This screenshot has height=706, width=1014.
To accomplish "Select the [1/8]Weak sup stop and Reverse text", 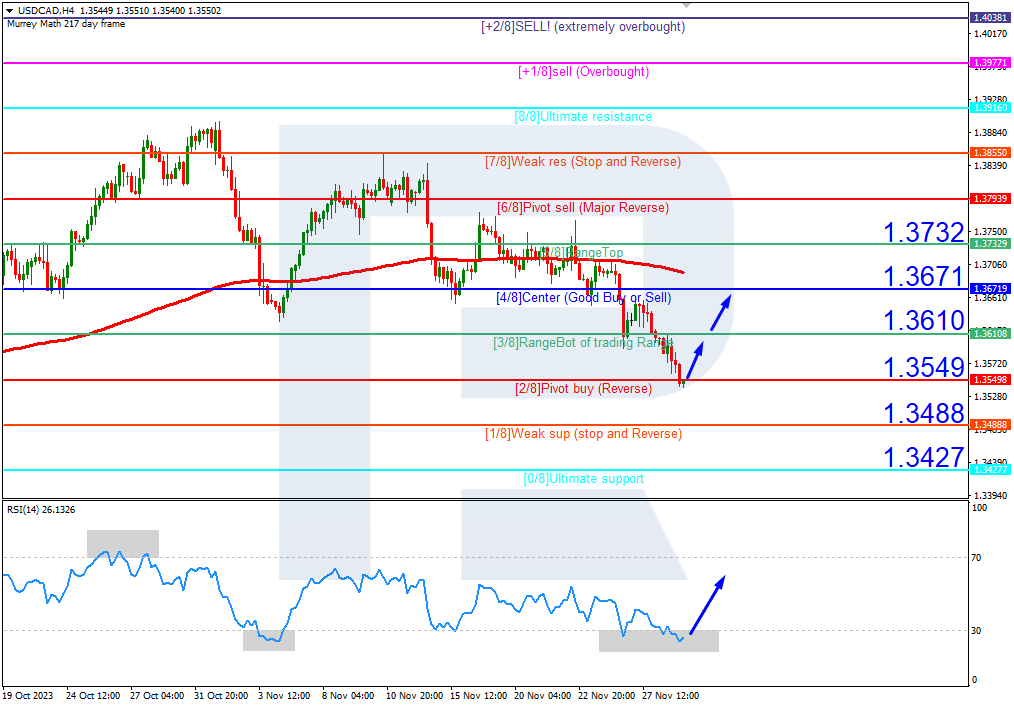I will [x=583, y=433].
